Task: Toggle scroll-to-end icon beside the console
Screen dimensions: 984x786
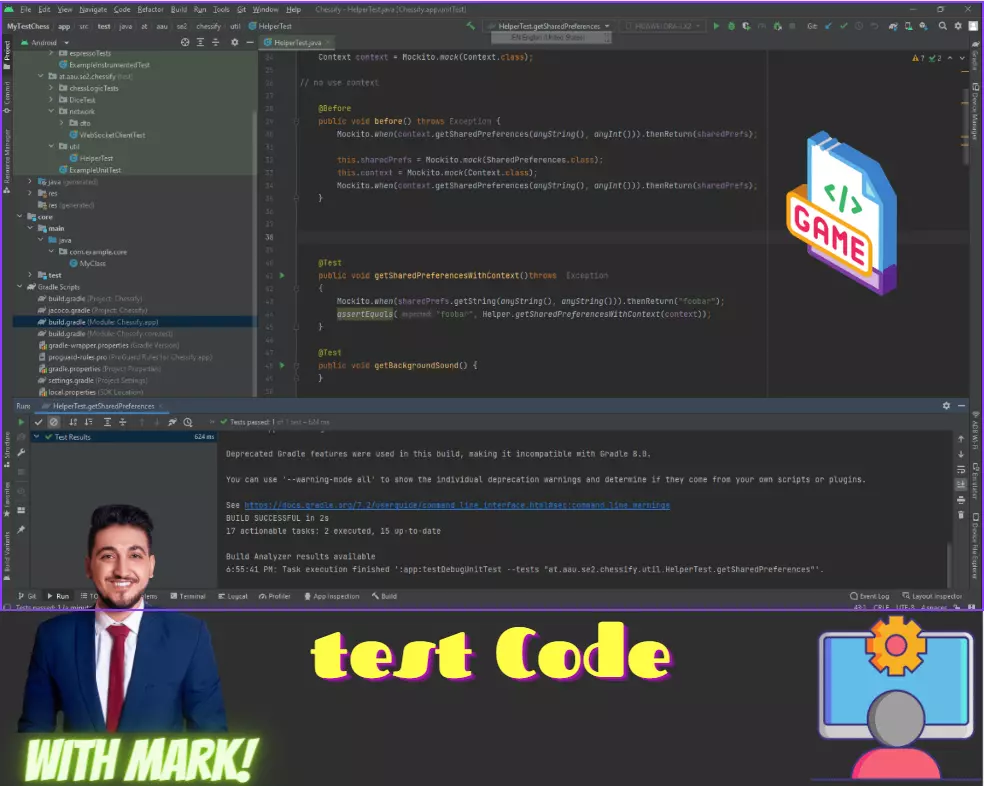Action: click(961, 485)
